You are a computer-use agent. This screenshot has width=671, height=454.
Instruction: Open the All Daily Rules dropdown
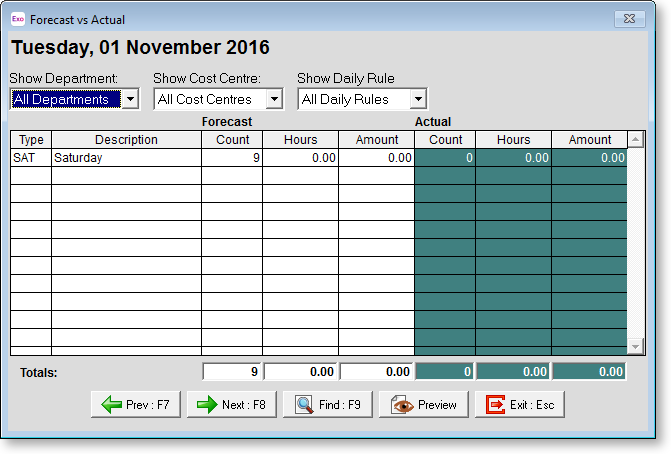(x=418, y=100)
